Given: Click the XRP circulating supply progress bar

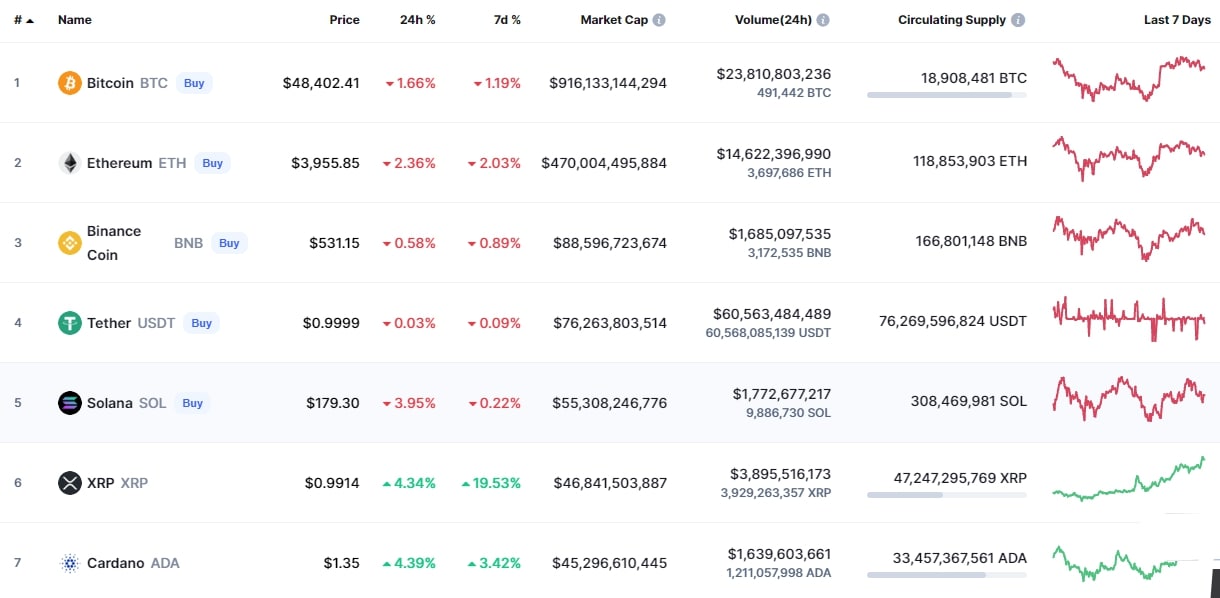Looking at the screenshot, I should point(947,495).
